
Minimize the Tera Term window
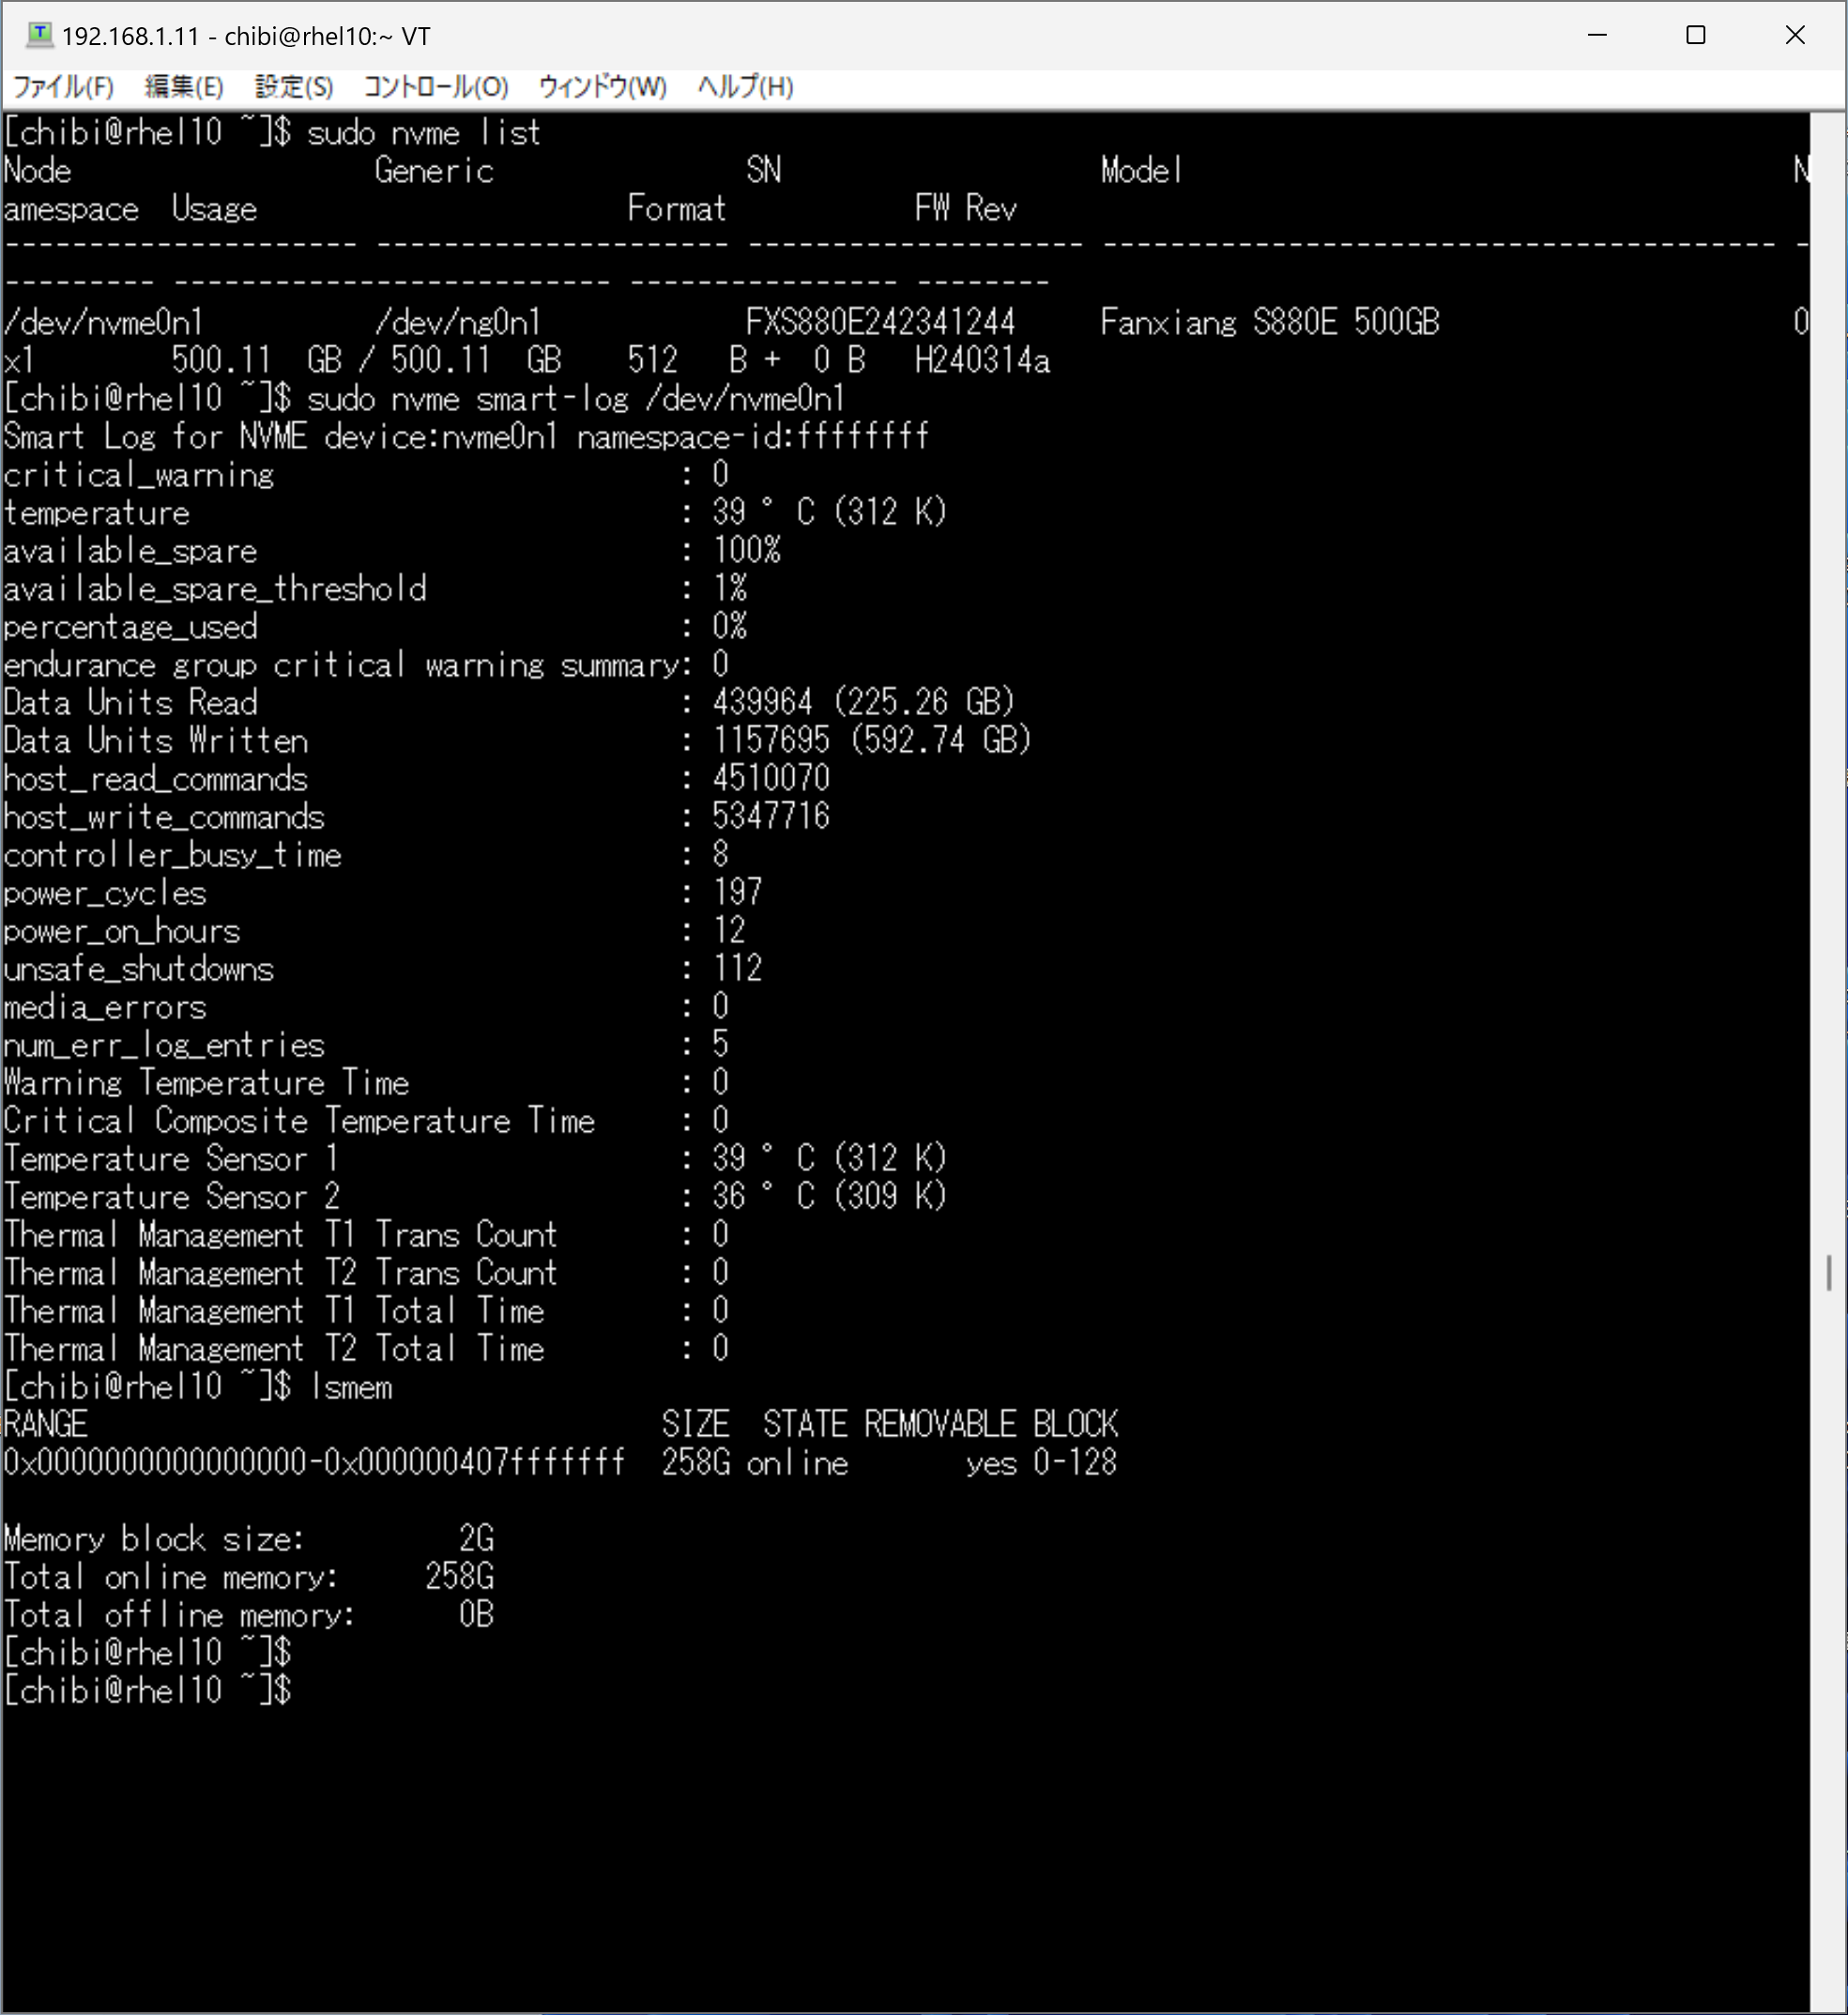1597,36
